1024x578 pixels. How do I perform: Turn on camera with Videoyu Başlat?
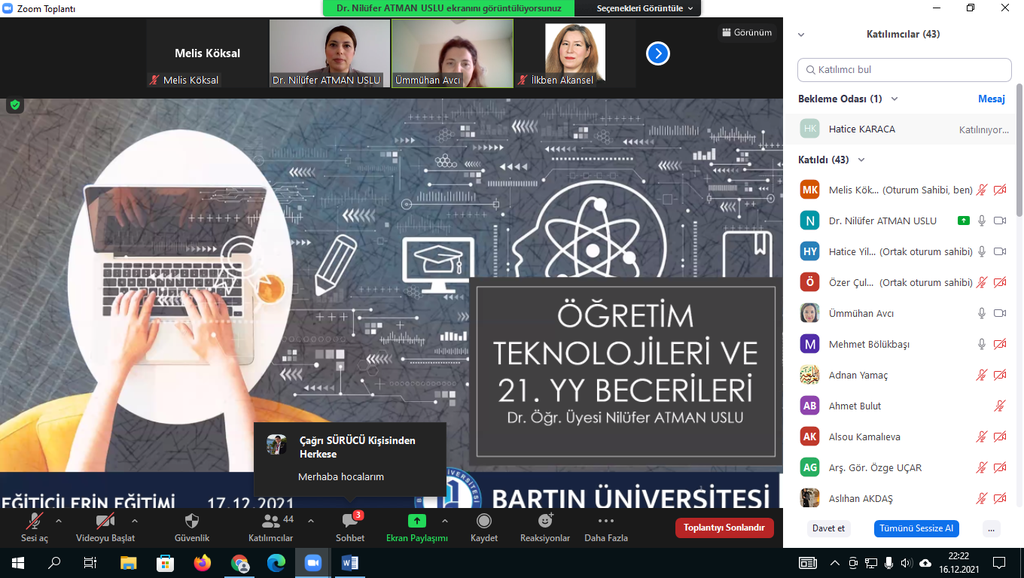click(x=104, y=521)
